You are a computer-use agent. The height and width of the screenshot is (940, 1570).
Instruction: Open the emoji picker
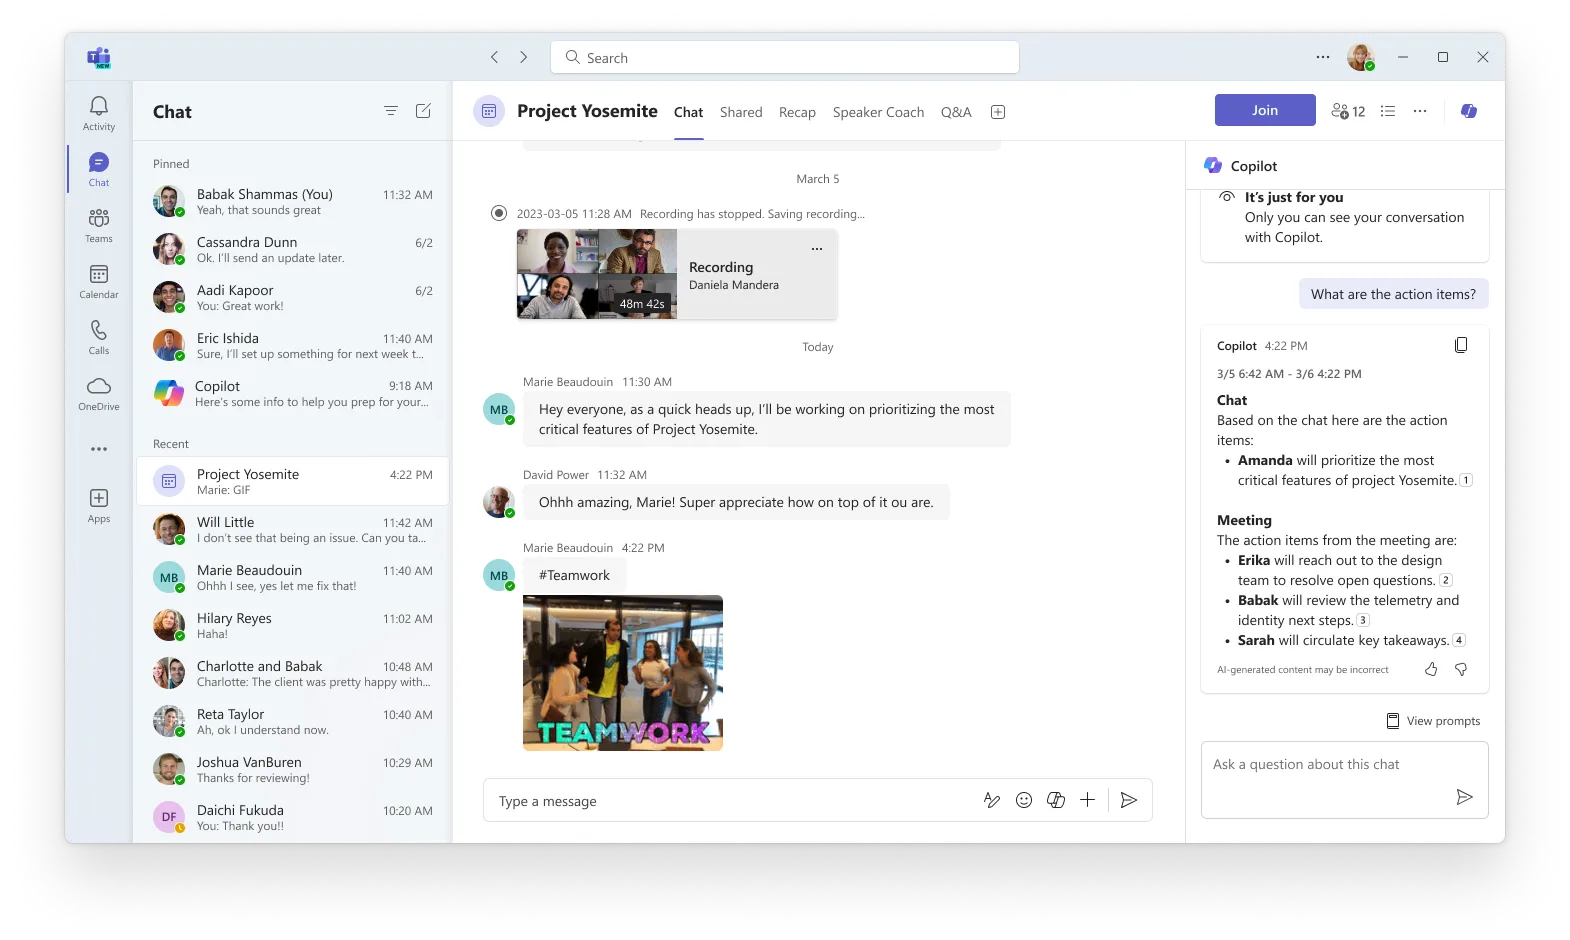coord(1024,800)
